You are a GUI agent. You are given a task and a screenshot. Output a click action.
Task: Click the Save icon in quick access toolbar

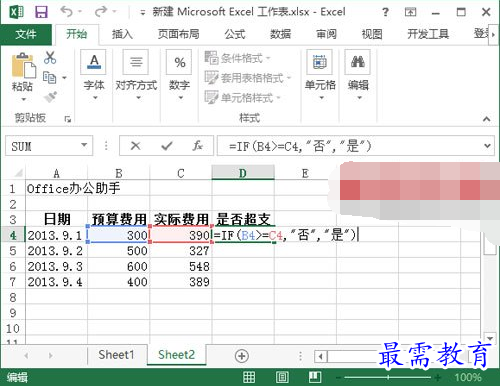pos(41,12)
